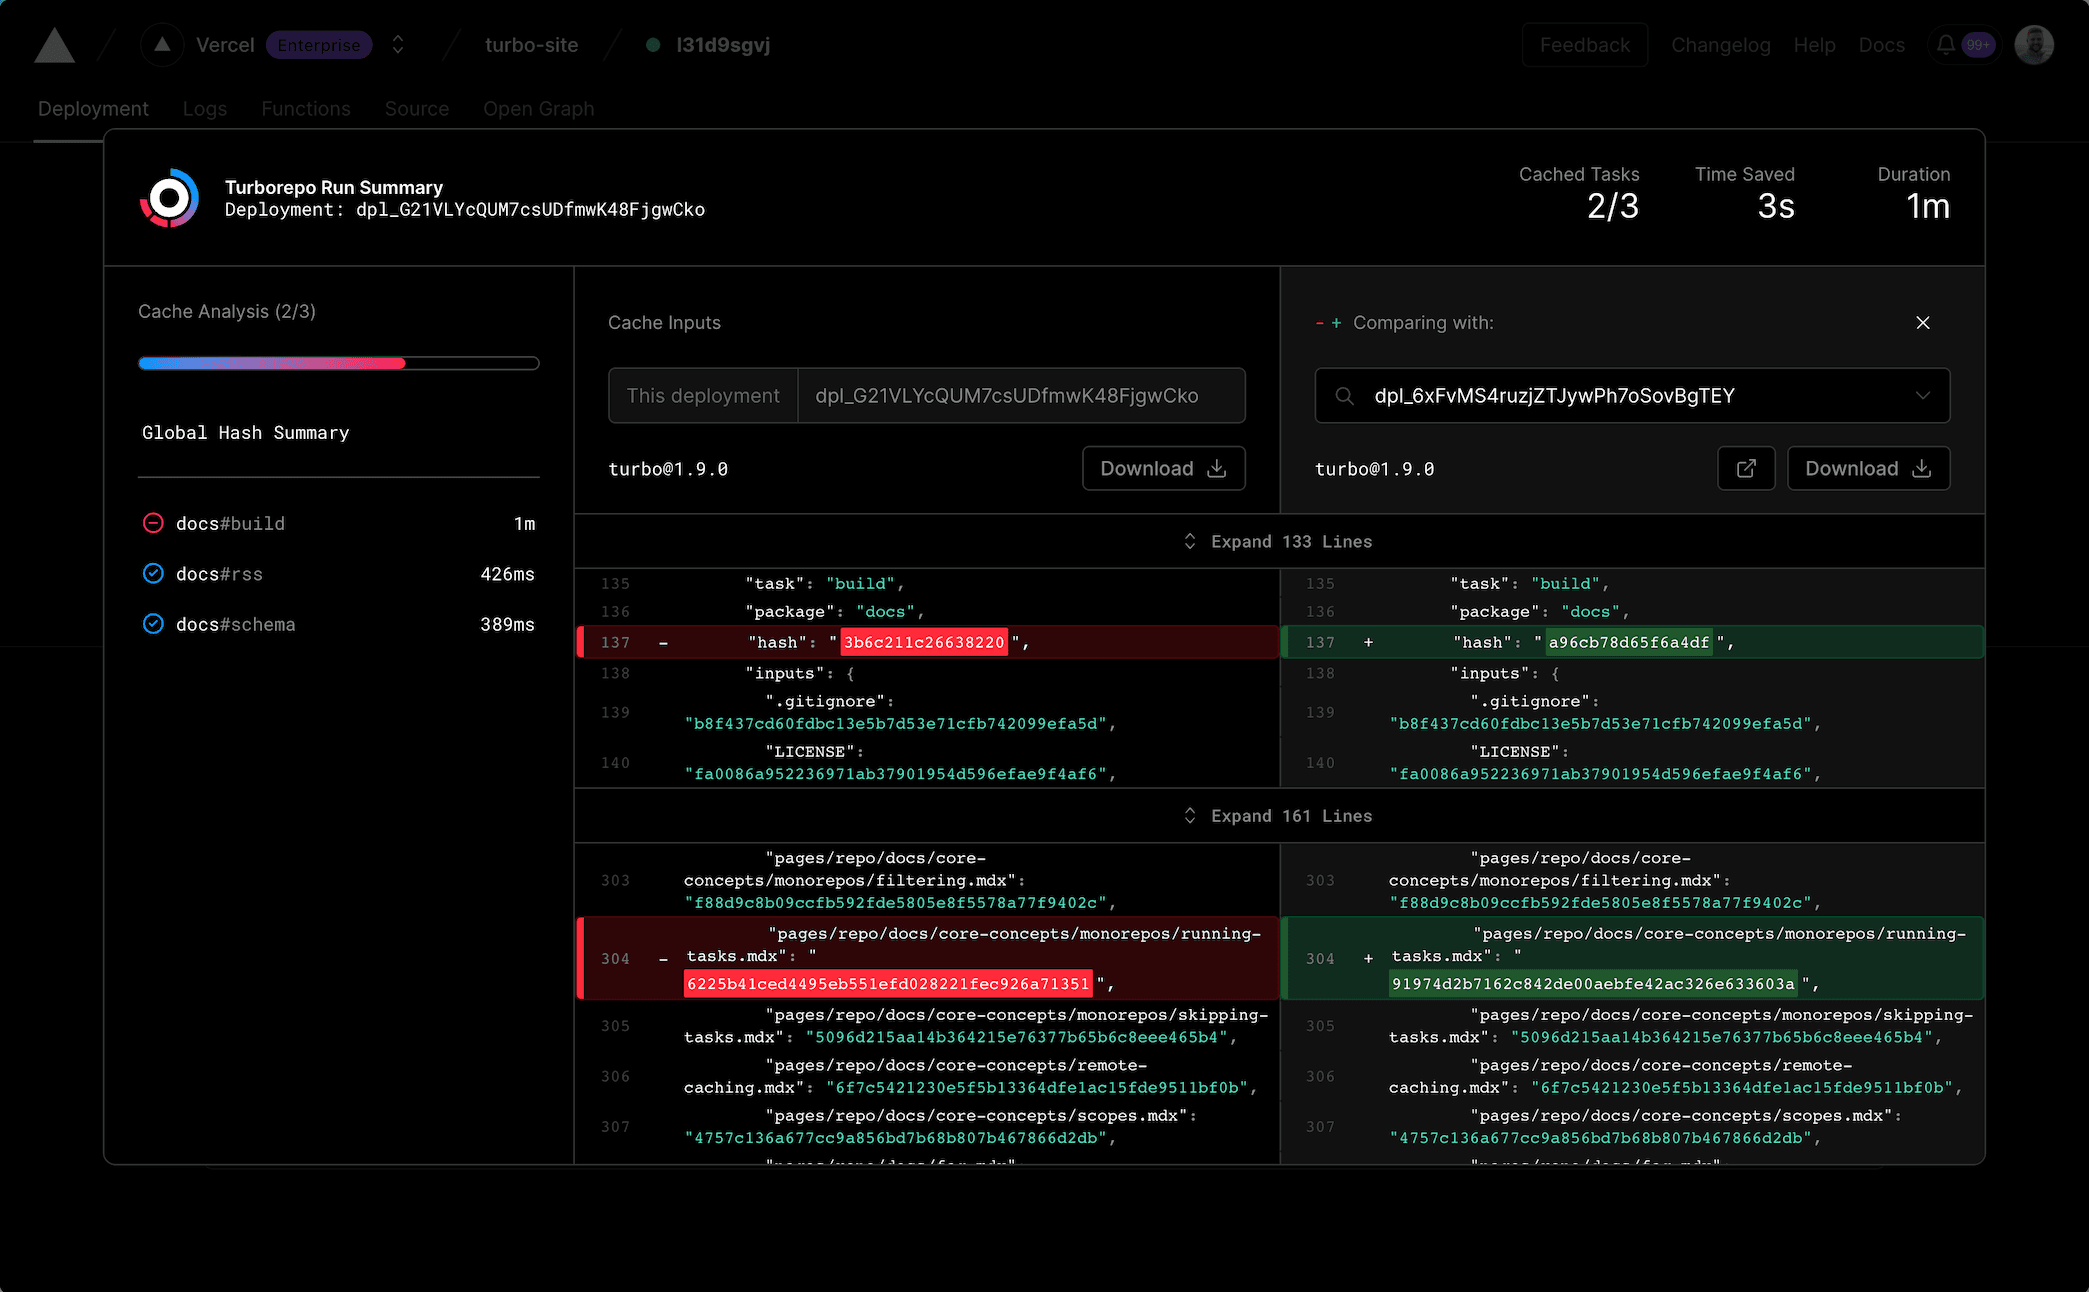Image resolution: width=2089 pixels, height=1292 pixels.
Task: Click search icon in comparison field
Action: coord(1344,396)
